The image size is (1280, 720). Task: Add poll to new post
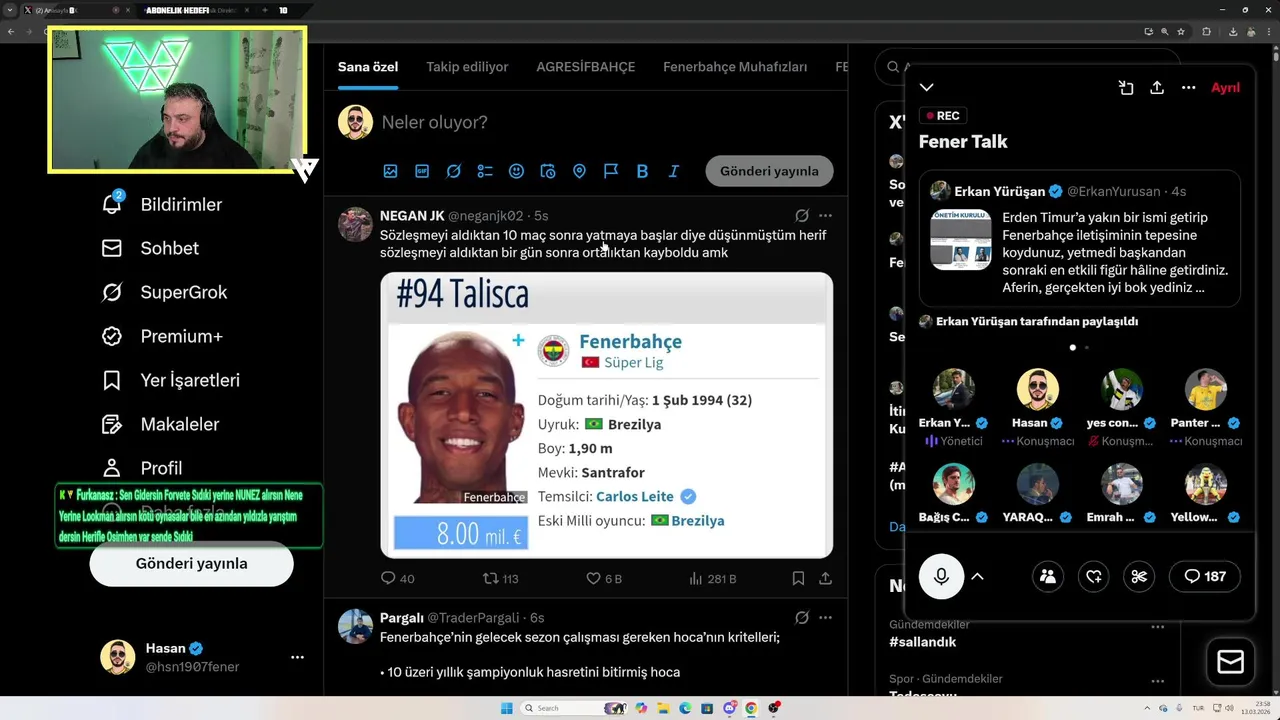(485, 171)
